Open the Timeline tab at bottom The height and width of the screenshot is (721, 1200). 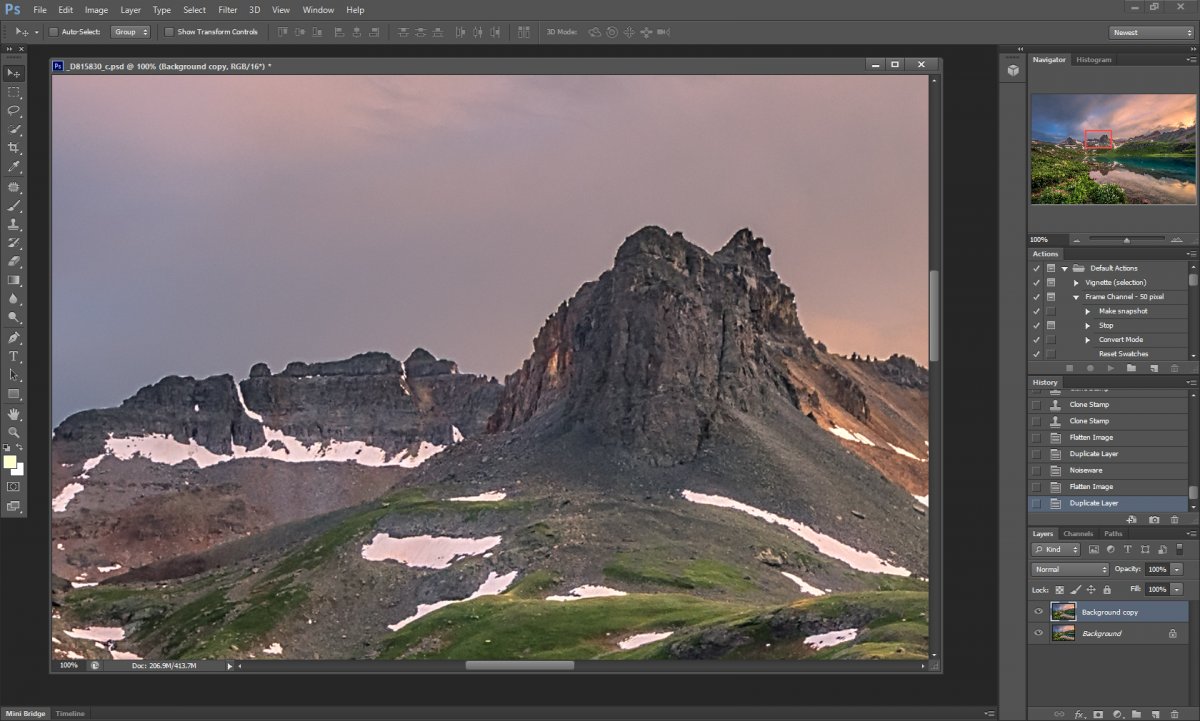point(70,713)
